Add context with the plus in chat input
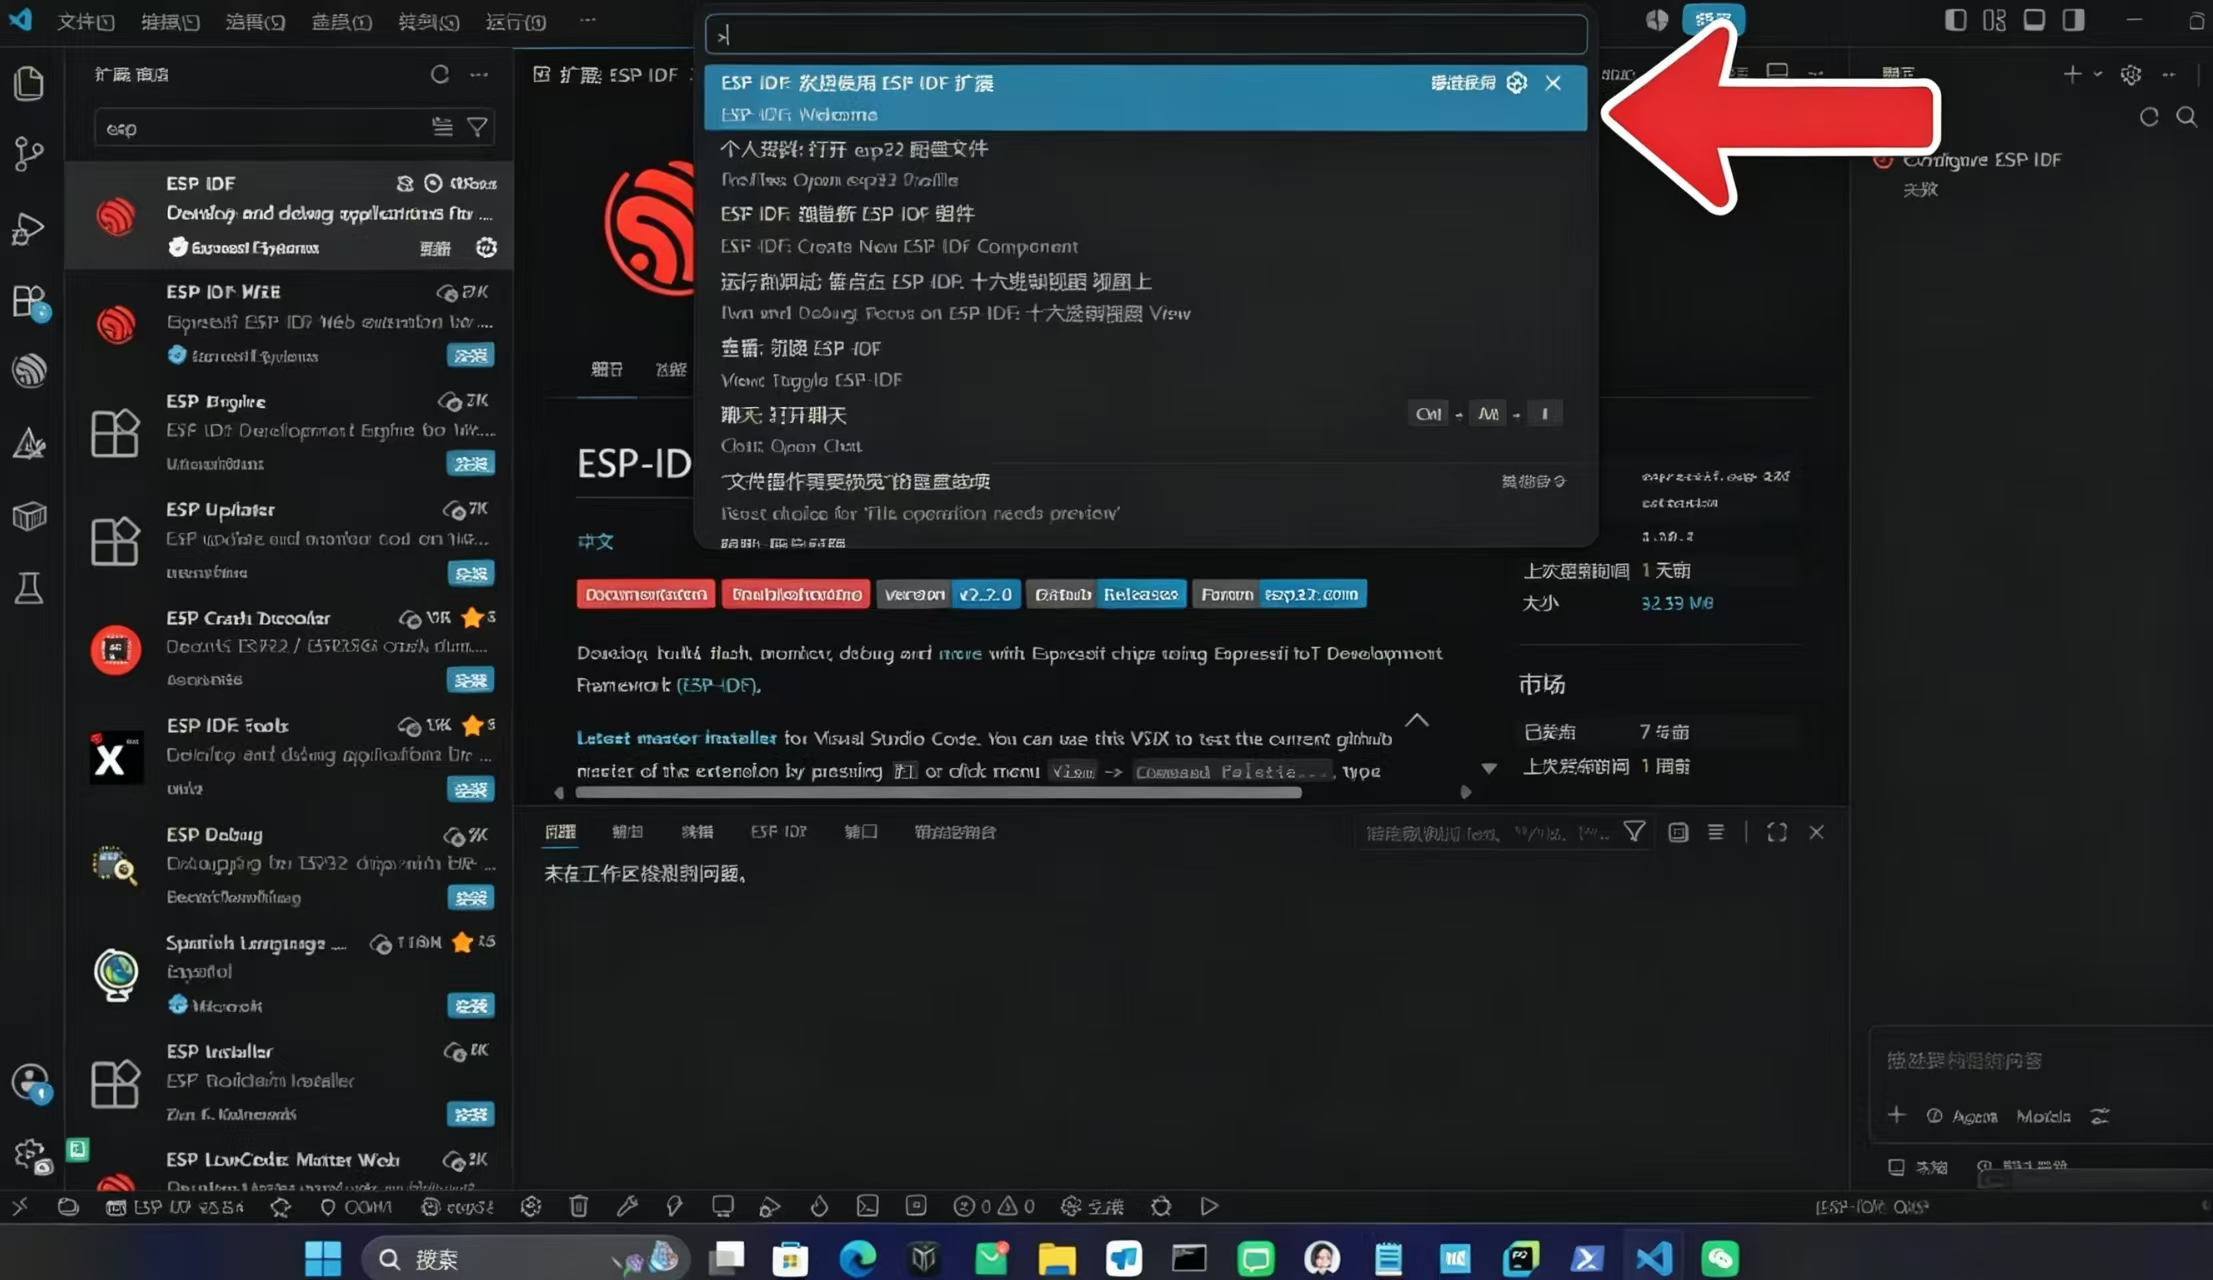This screenshot has height=1280, width=2213. pyautogui.click(x=1897, y=1115)
